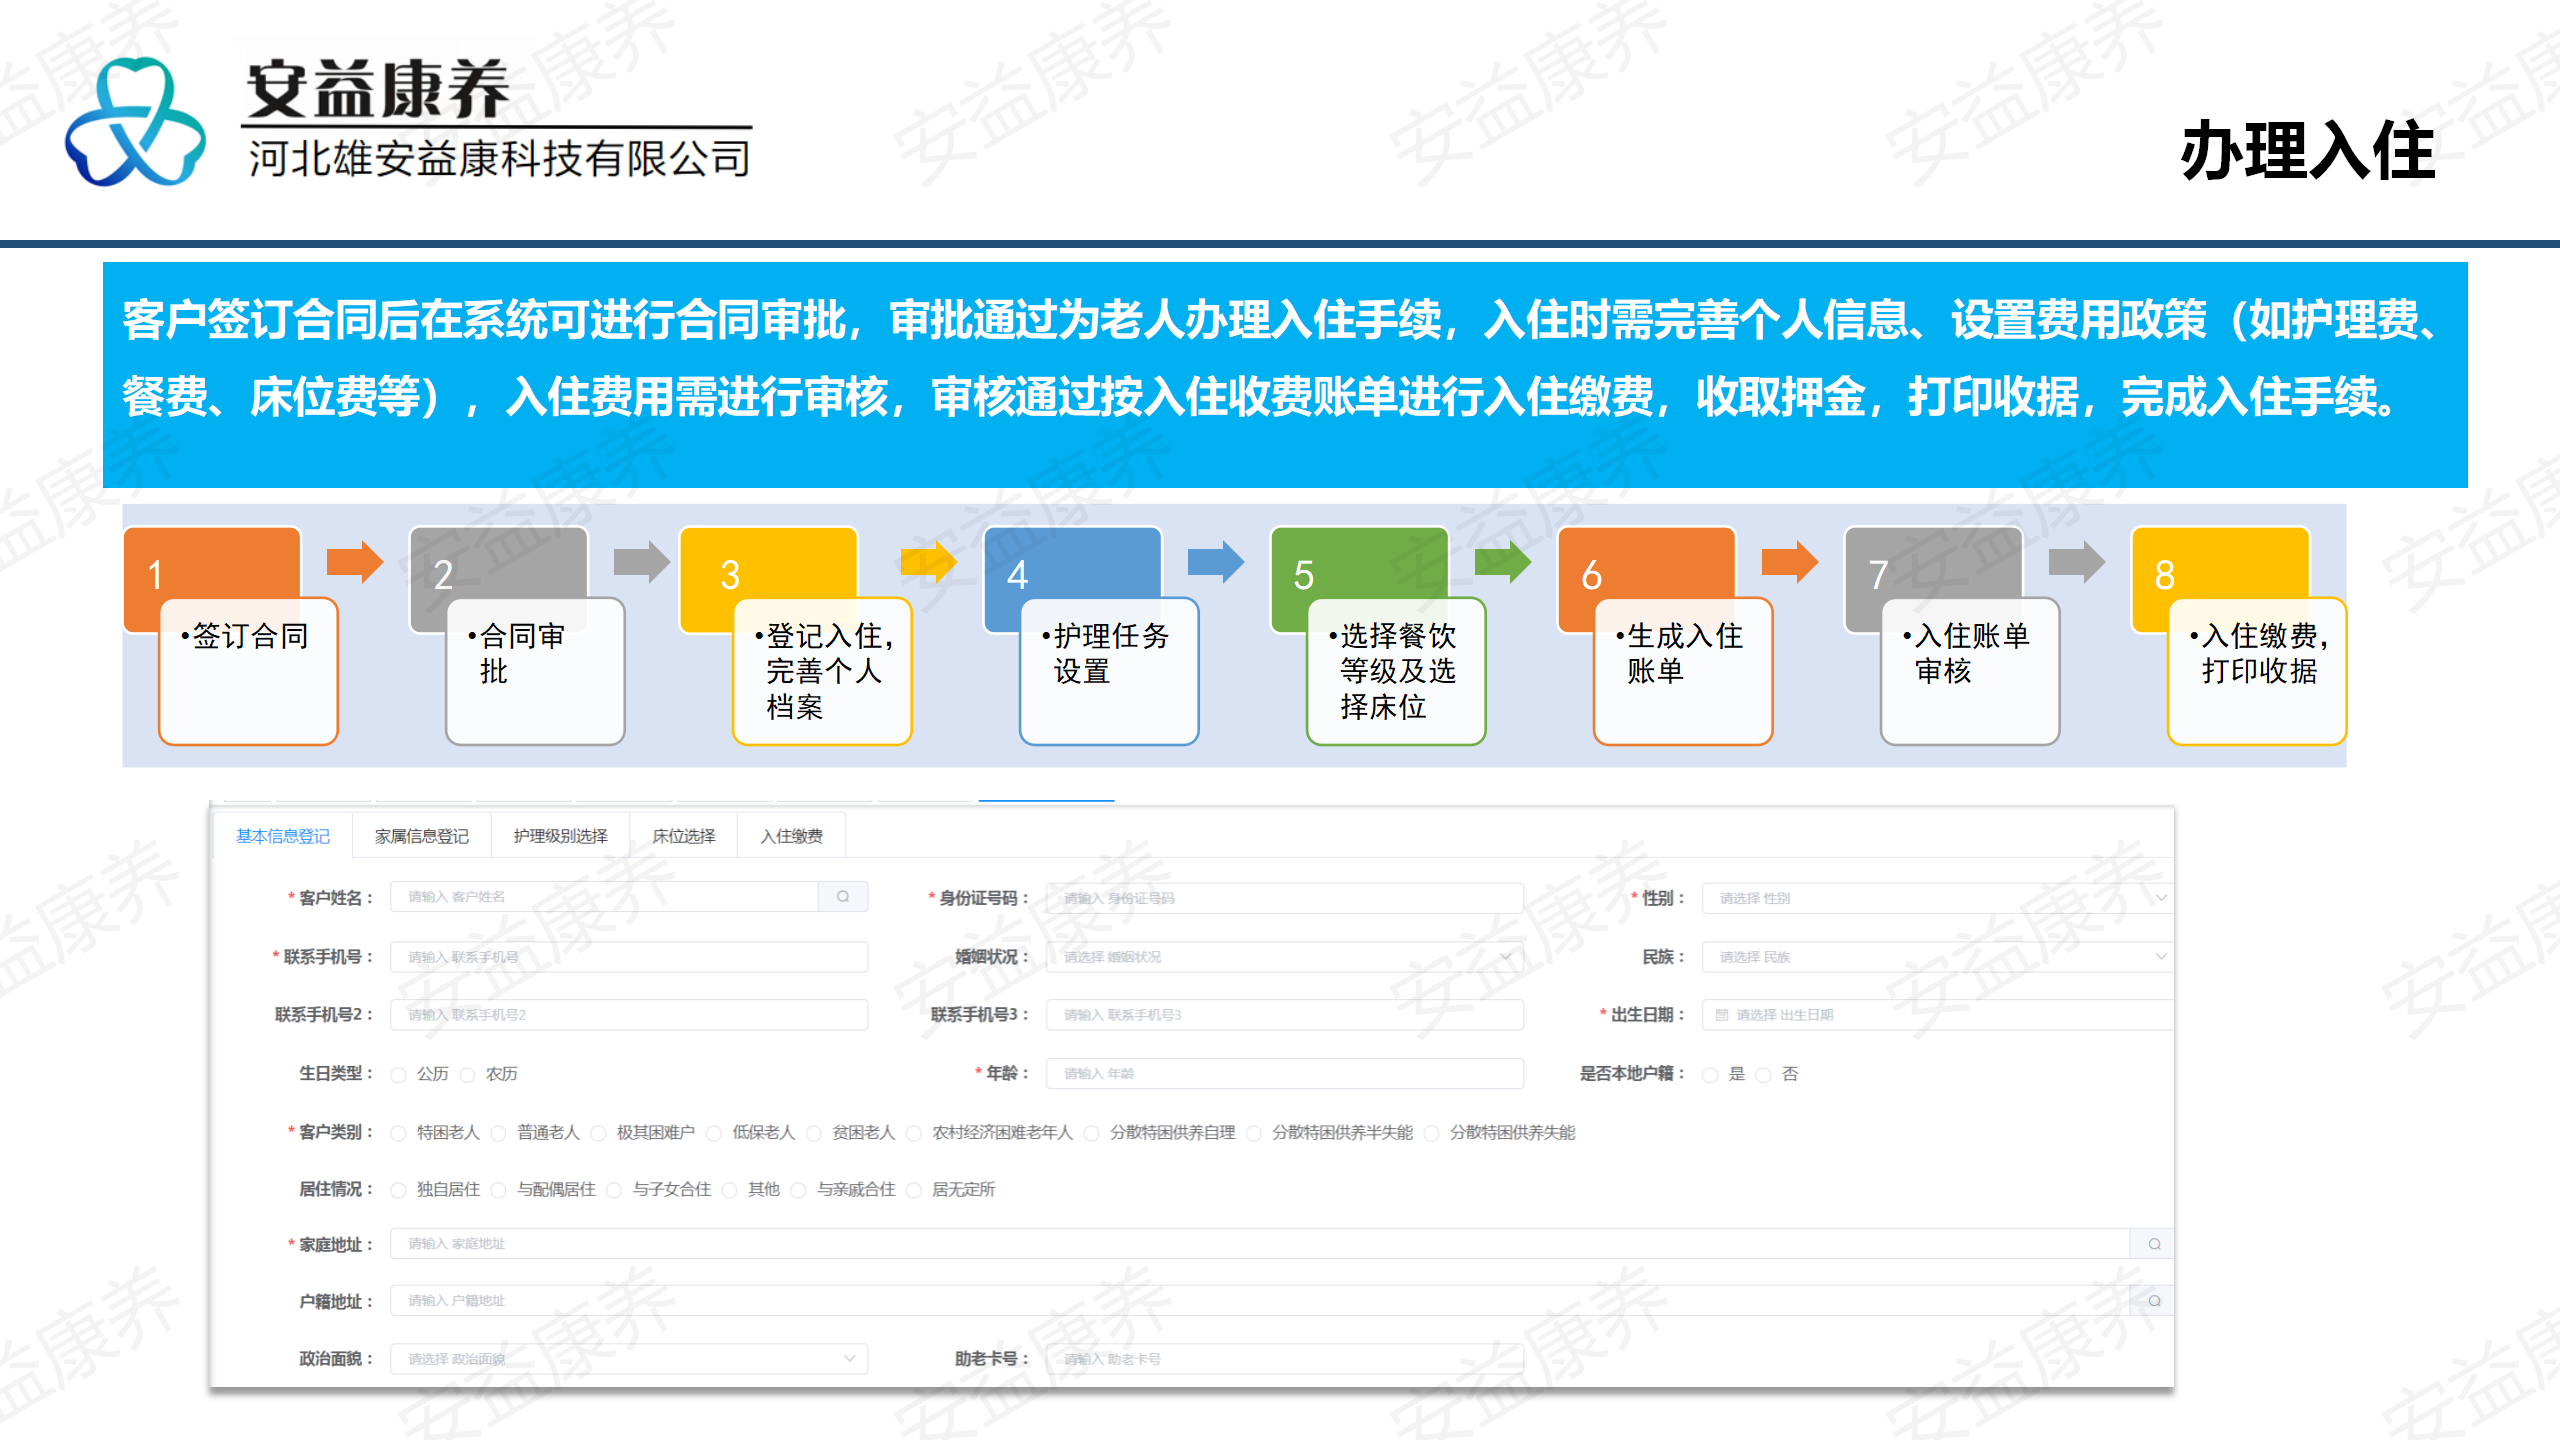Select the 特困老人 customer type

(399, 1133)
